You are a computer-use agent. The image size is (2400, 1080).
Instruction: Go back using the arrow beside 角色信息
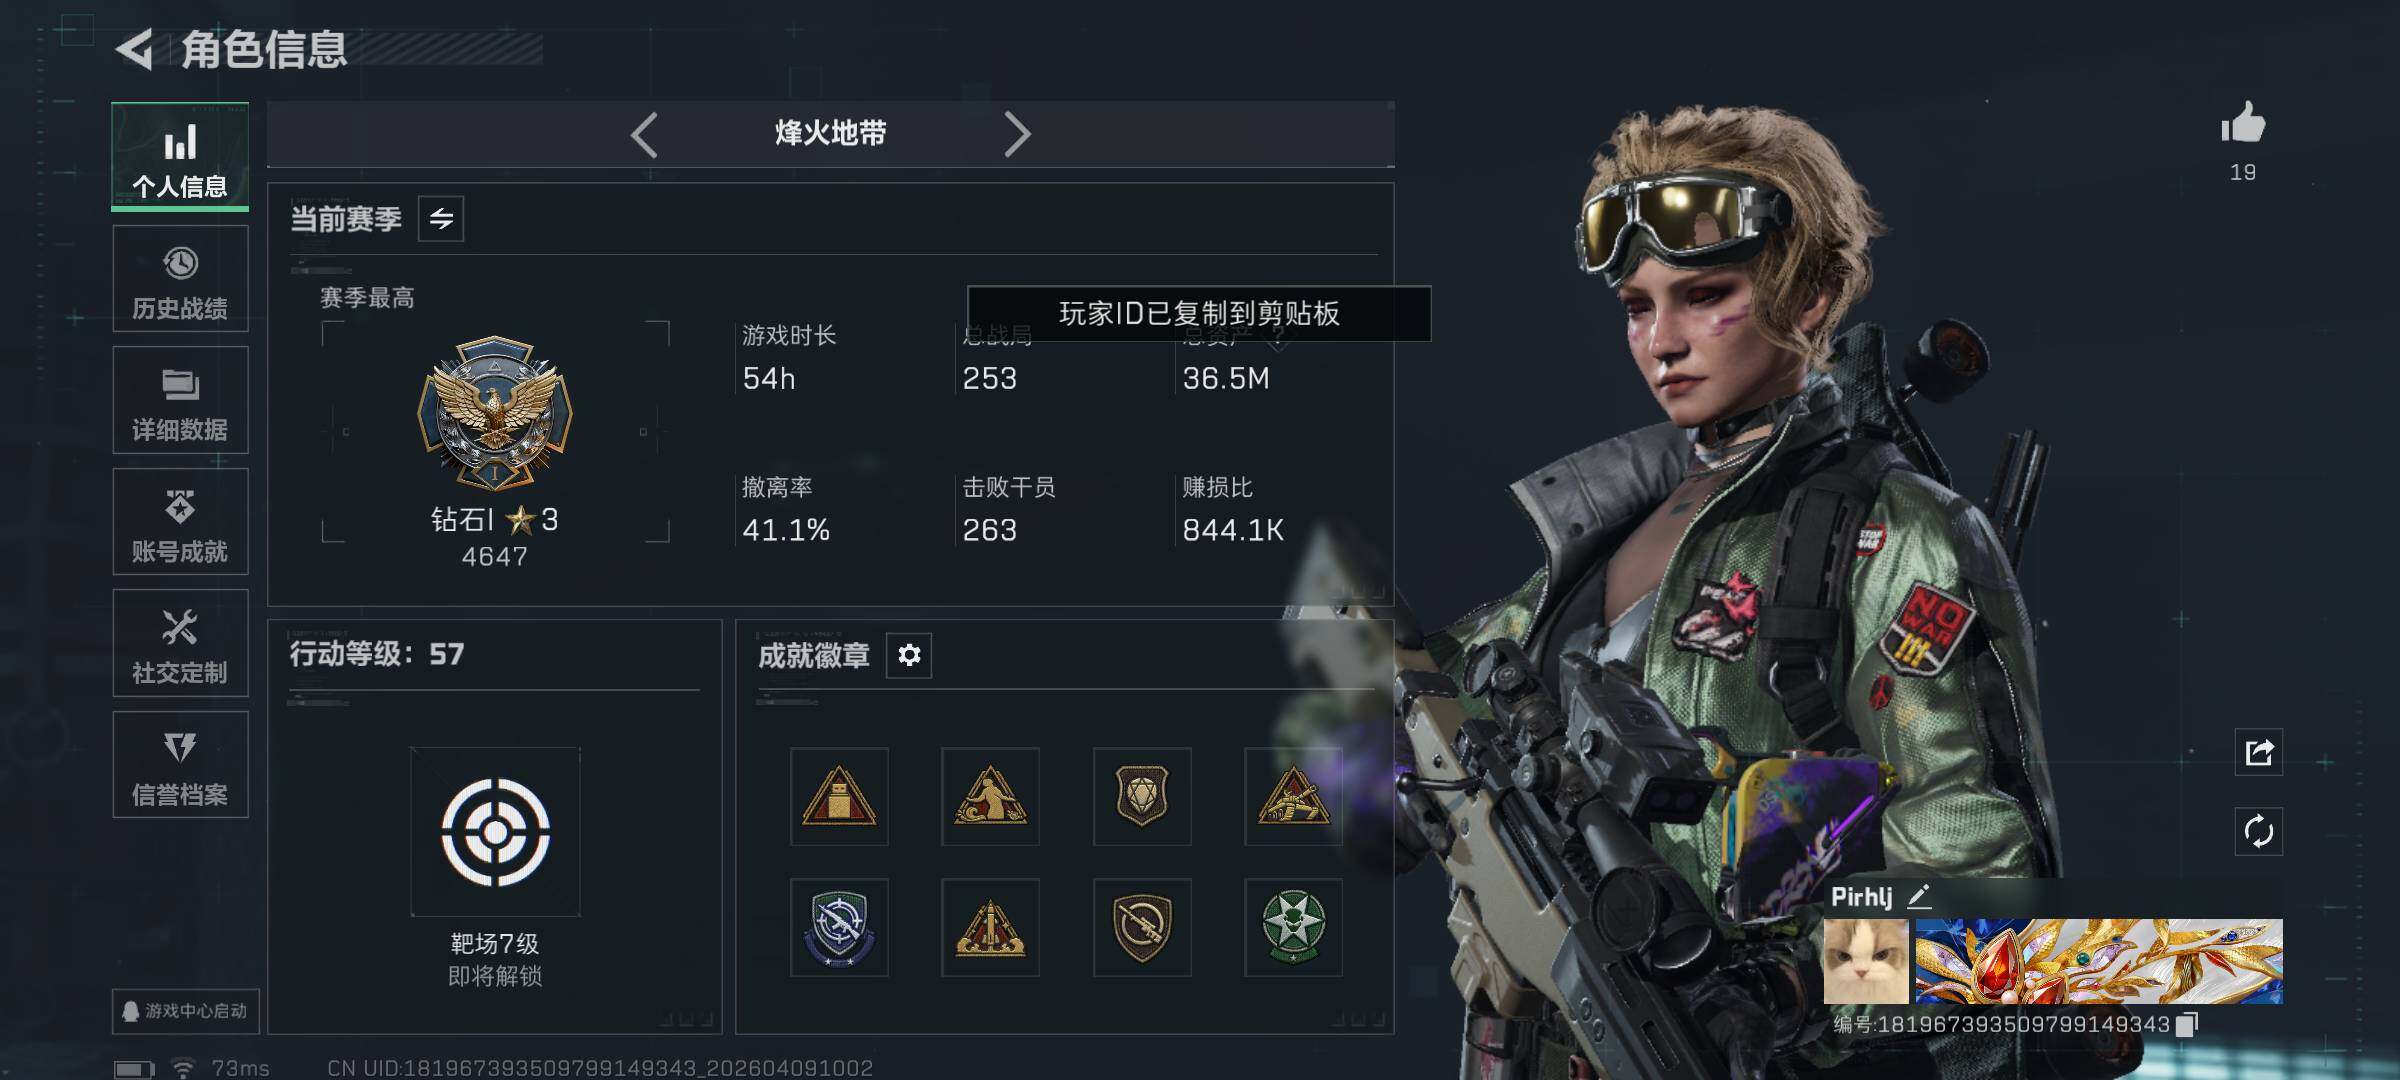point(134,48)
